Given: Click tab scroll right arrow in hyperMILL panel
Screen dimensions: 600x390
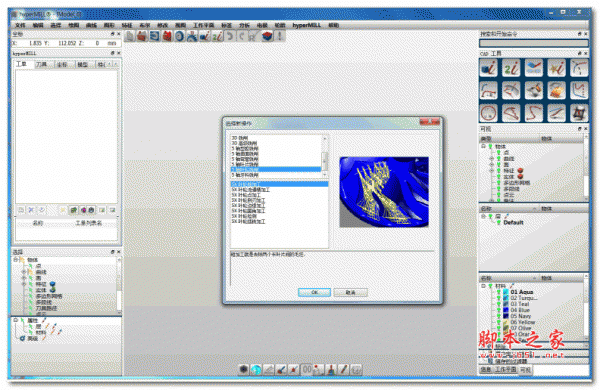Looking at the screenshot, I should pos(116,64).
